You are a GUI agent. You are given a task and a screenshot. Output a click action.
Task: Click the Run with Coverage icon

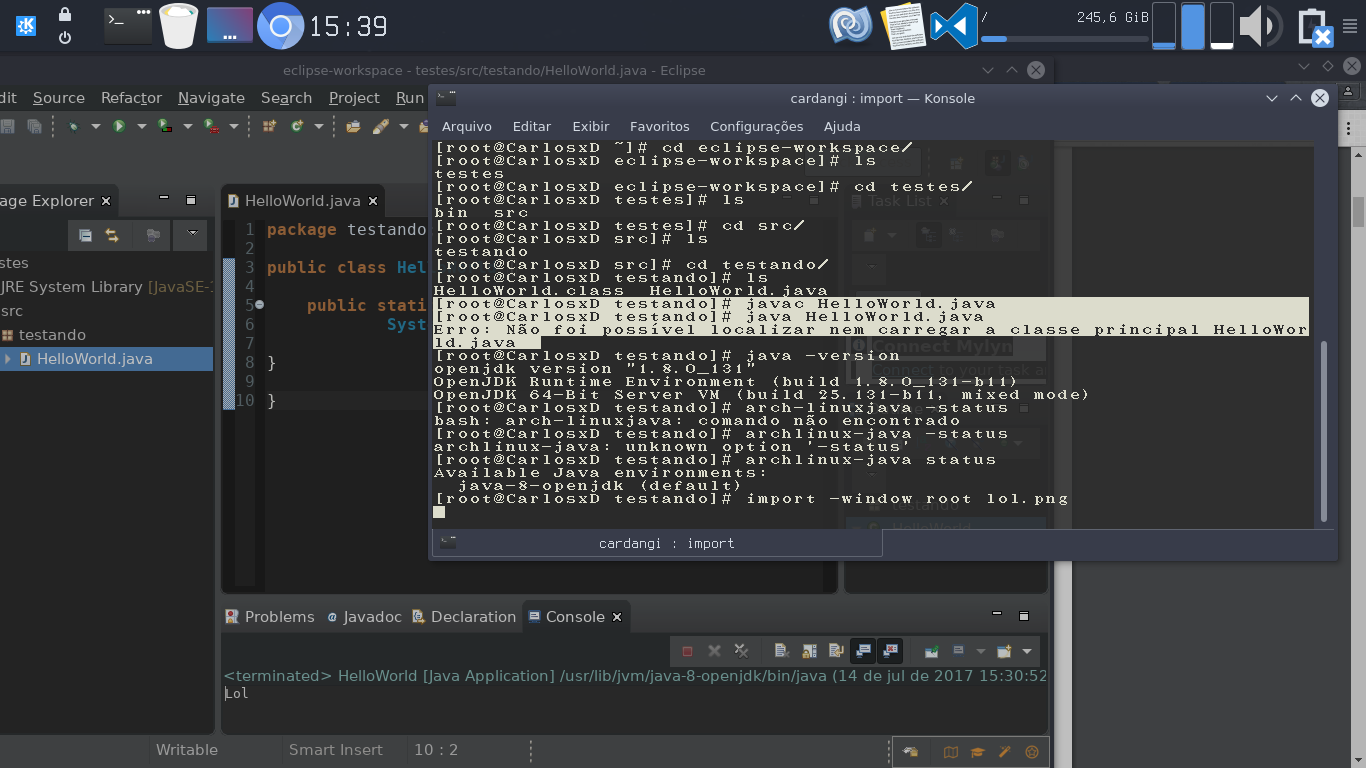click(x=165, y=126)
